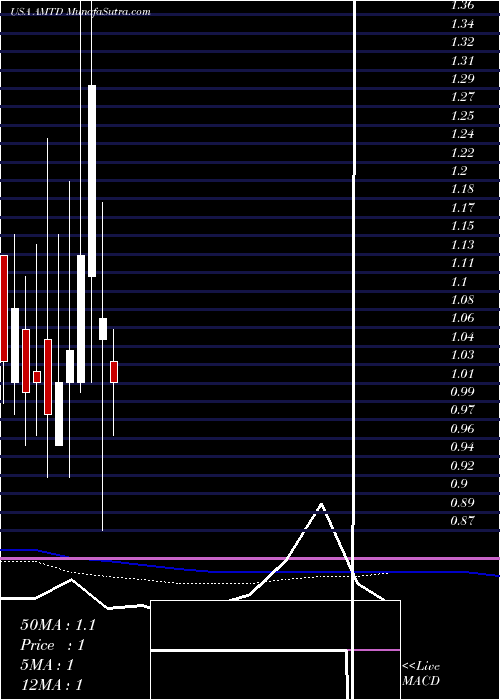Click the 1.06 price axis label
This screenshot has width=500, height=700.
pos(462,318)
